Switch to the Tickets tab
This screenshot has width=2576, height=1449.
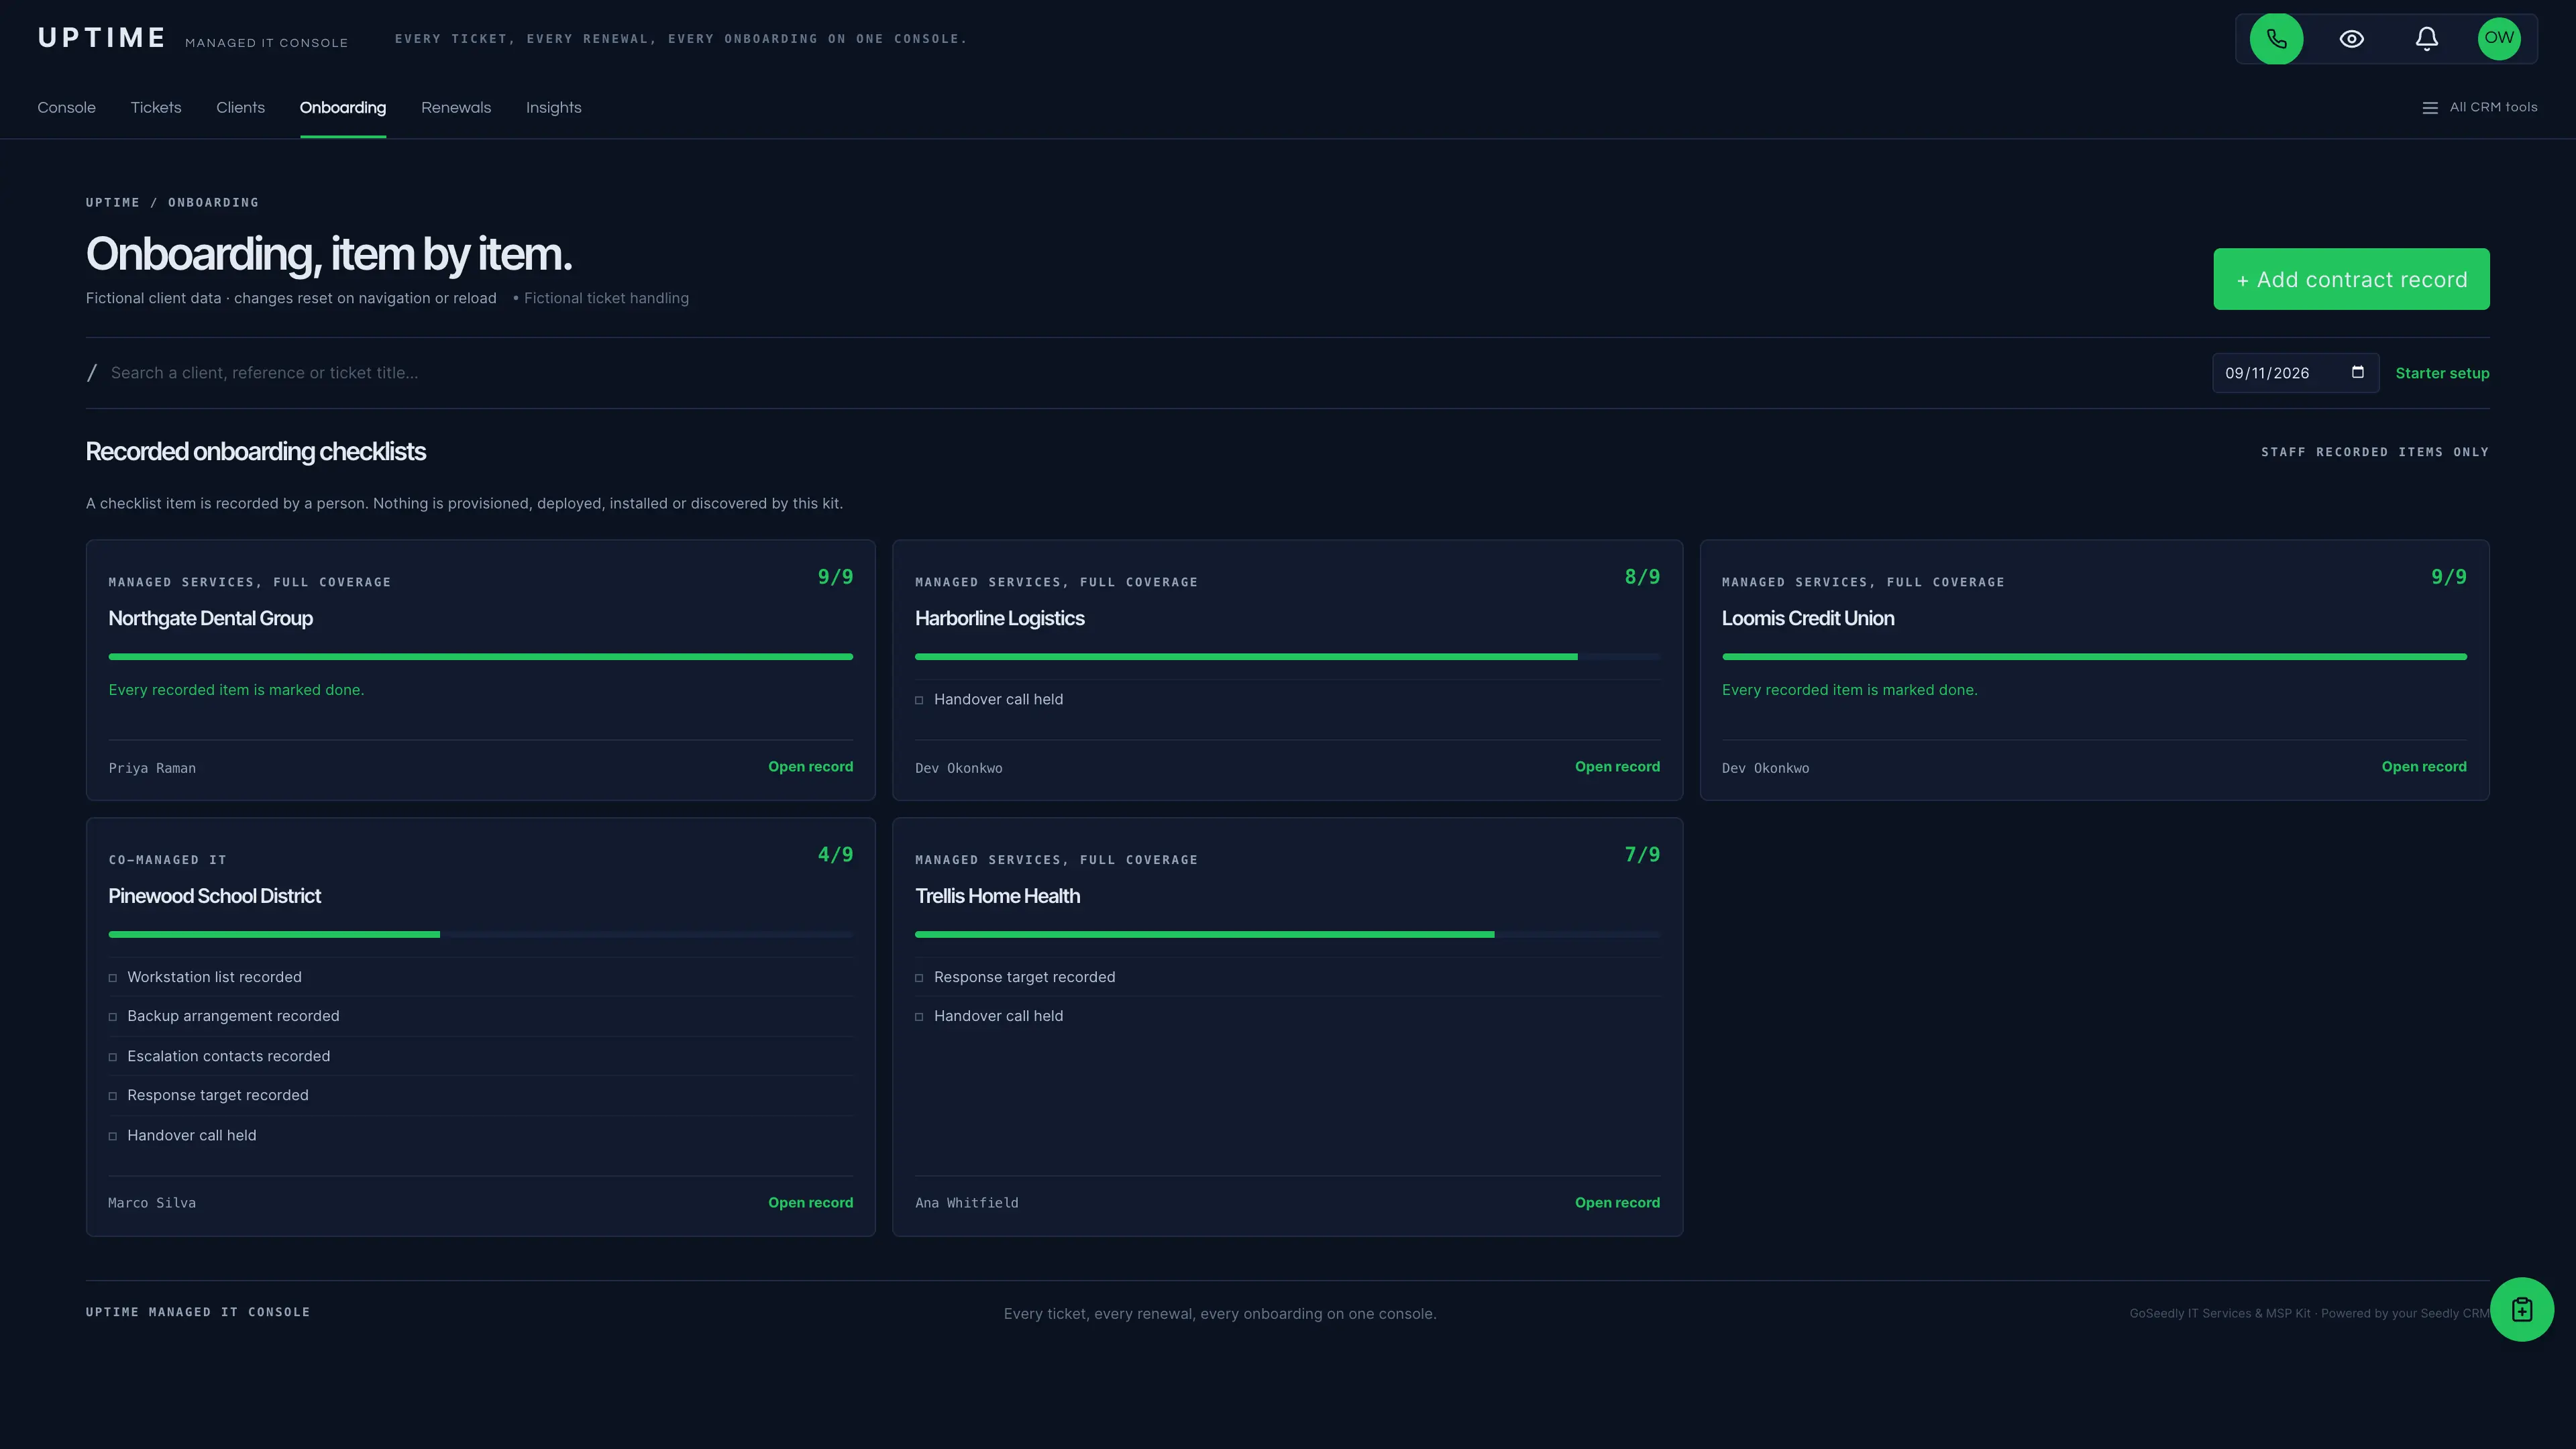point(156,107)
